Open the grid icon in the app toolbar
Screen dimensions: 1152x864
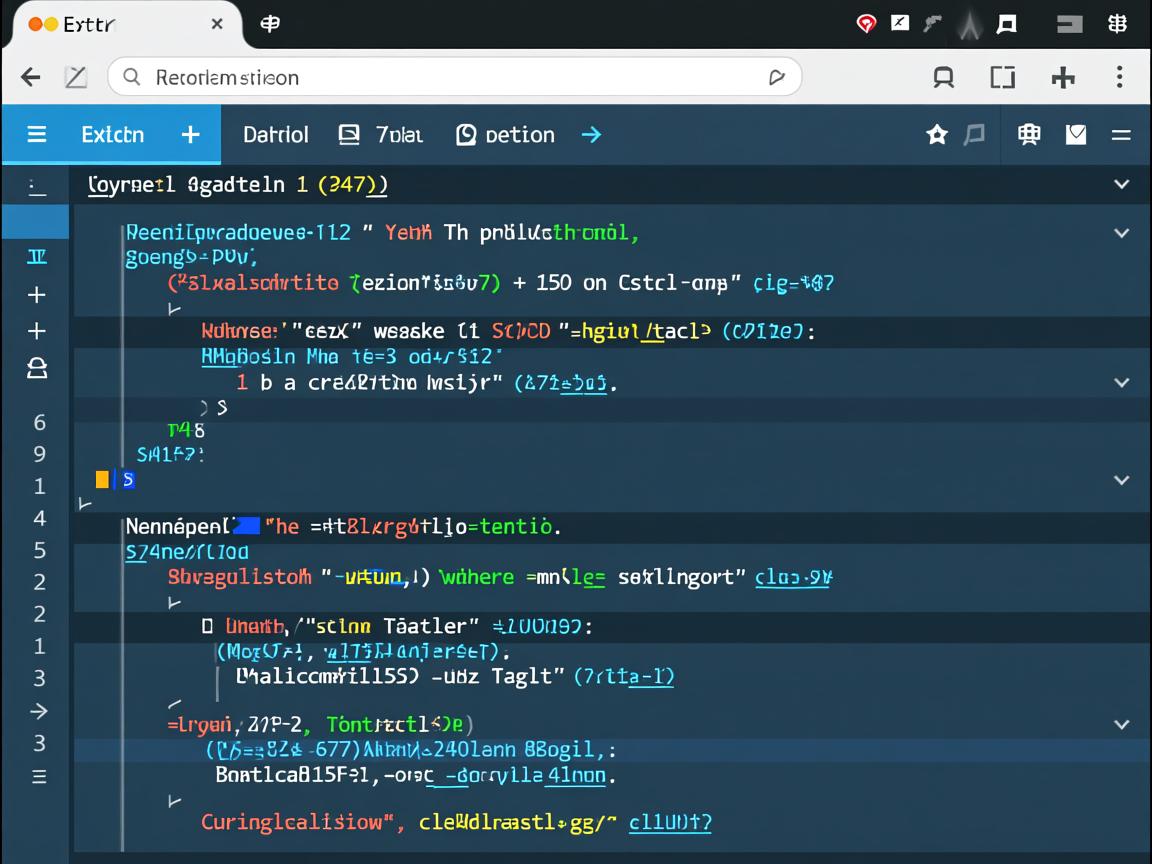(x=1028, y=135)
